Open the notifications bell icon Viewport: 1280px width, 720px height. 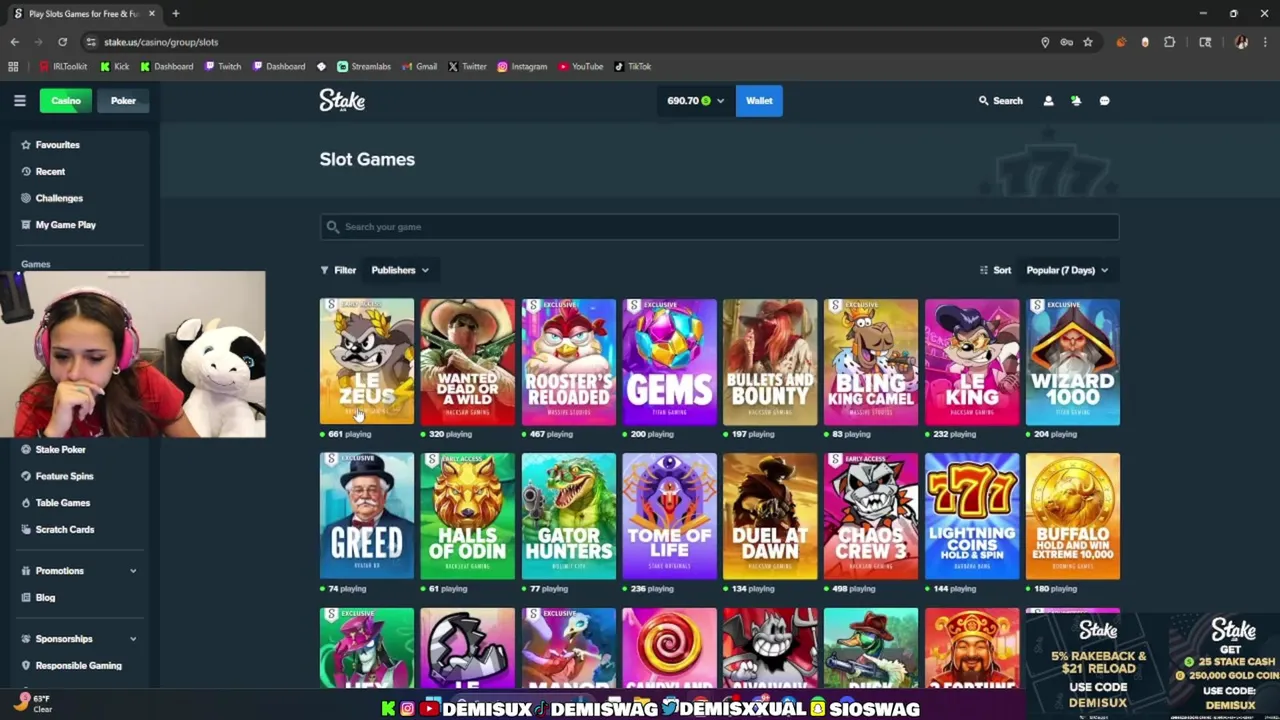1076,101
